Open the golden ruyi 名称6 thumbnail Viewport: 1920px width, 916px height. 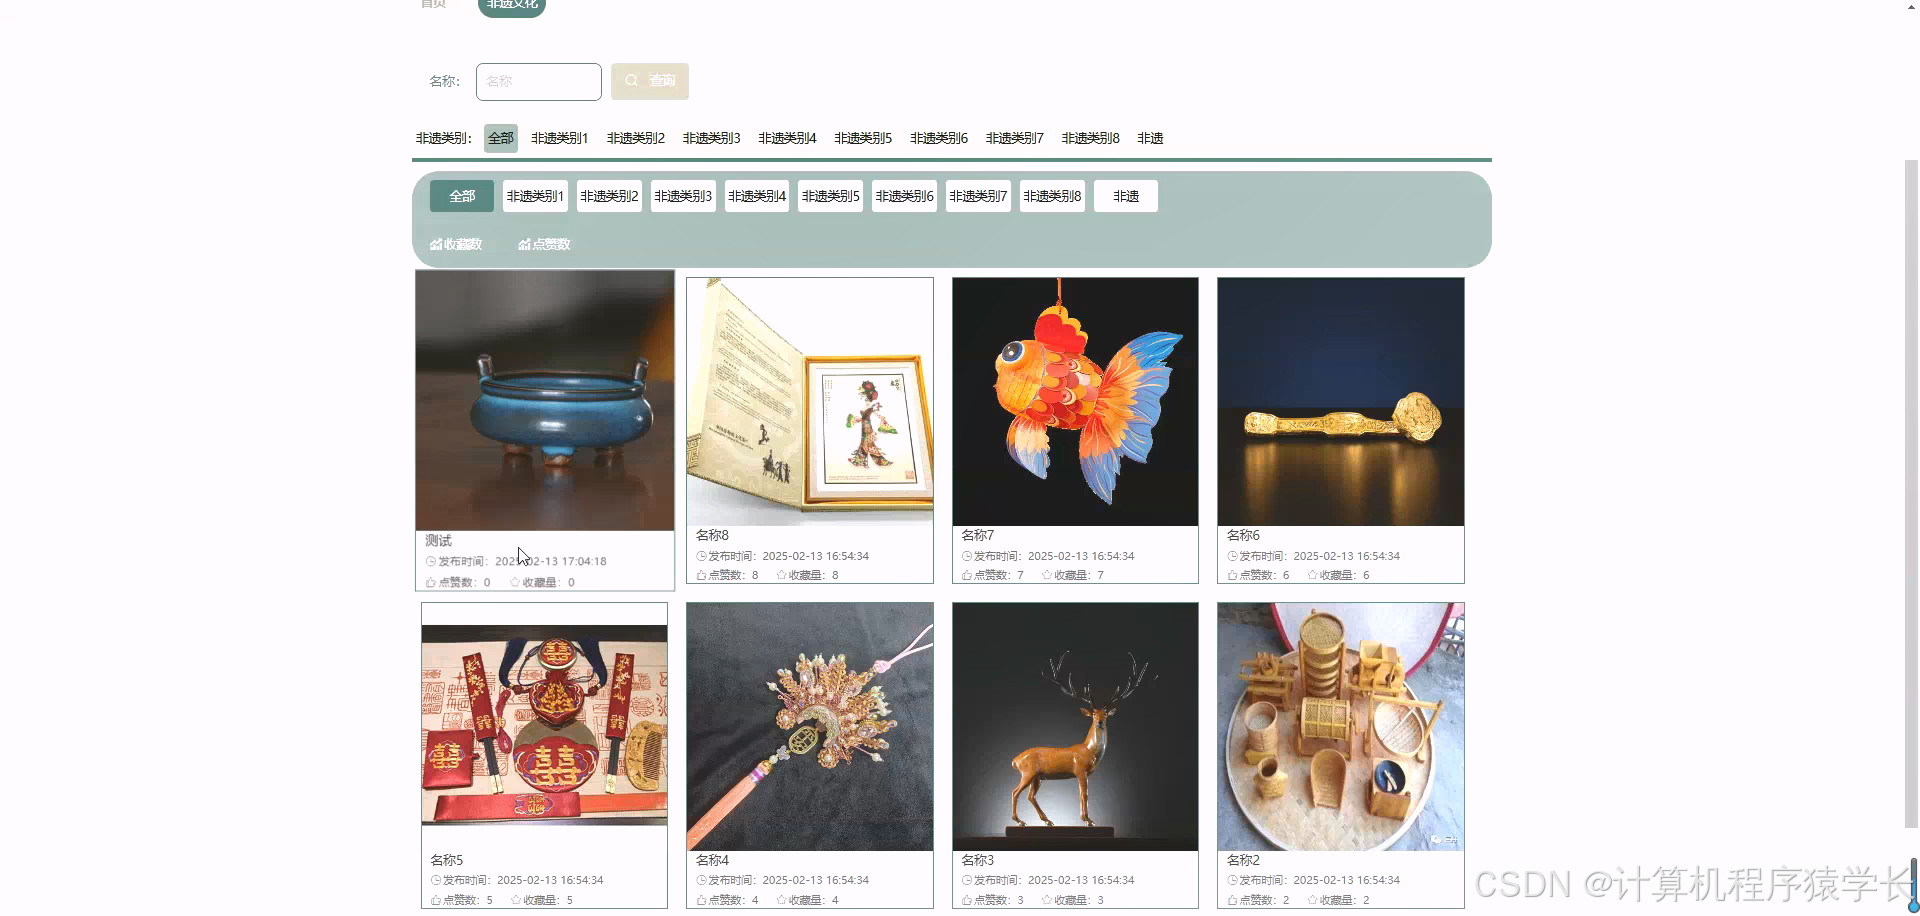pyautogui.click(x=1341, y=402)
